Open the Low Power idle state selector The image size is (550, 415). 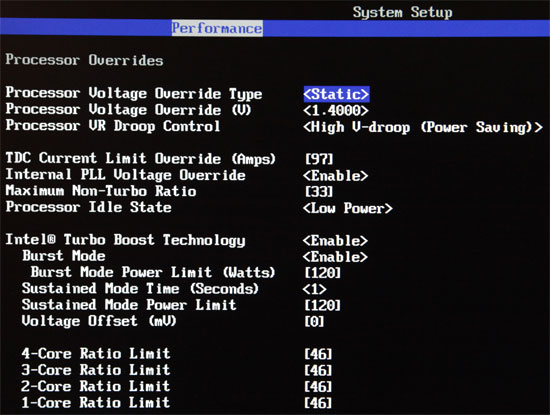point(348,208)
